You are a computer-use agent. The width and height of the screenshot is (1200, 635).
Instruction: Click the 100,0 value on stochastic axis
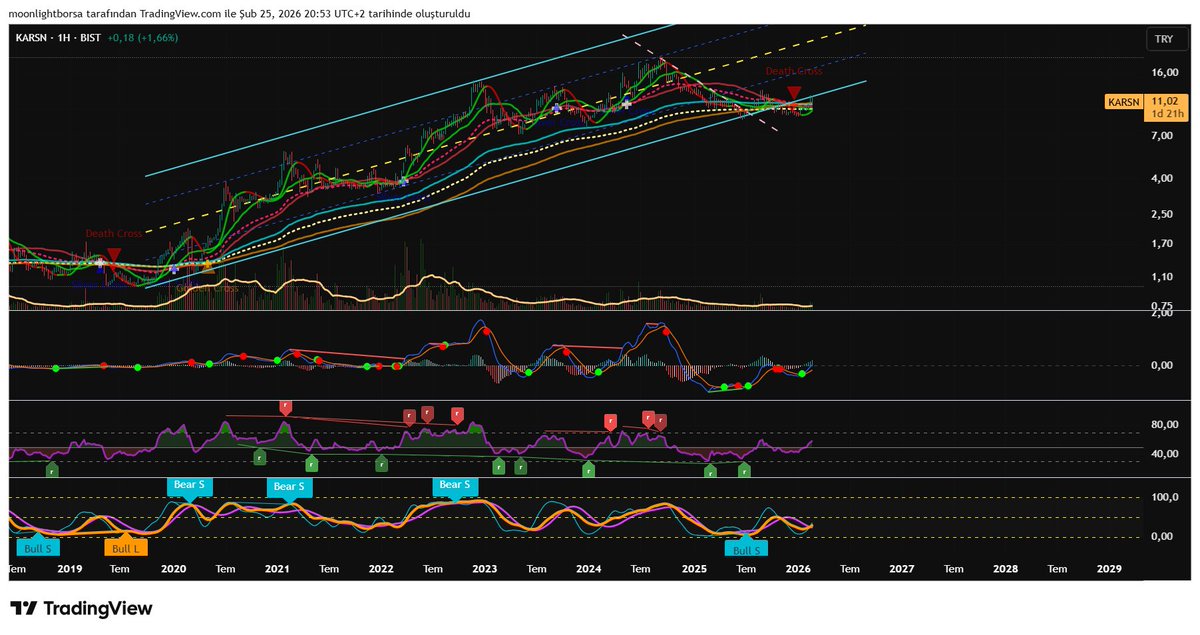pyautogui.click(x=1164, y=497)
